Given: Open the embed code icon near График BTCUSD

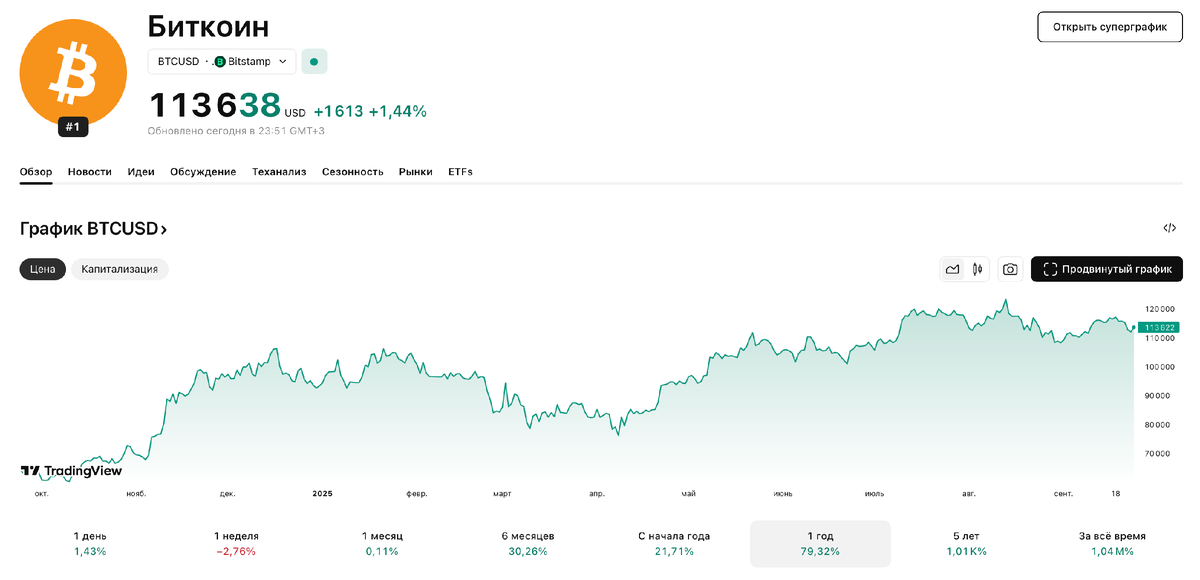Looking at the screenshot, I should pyautogui.click(x=1170, y=228).
